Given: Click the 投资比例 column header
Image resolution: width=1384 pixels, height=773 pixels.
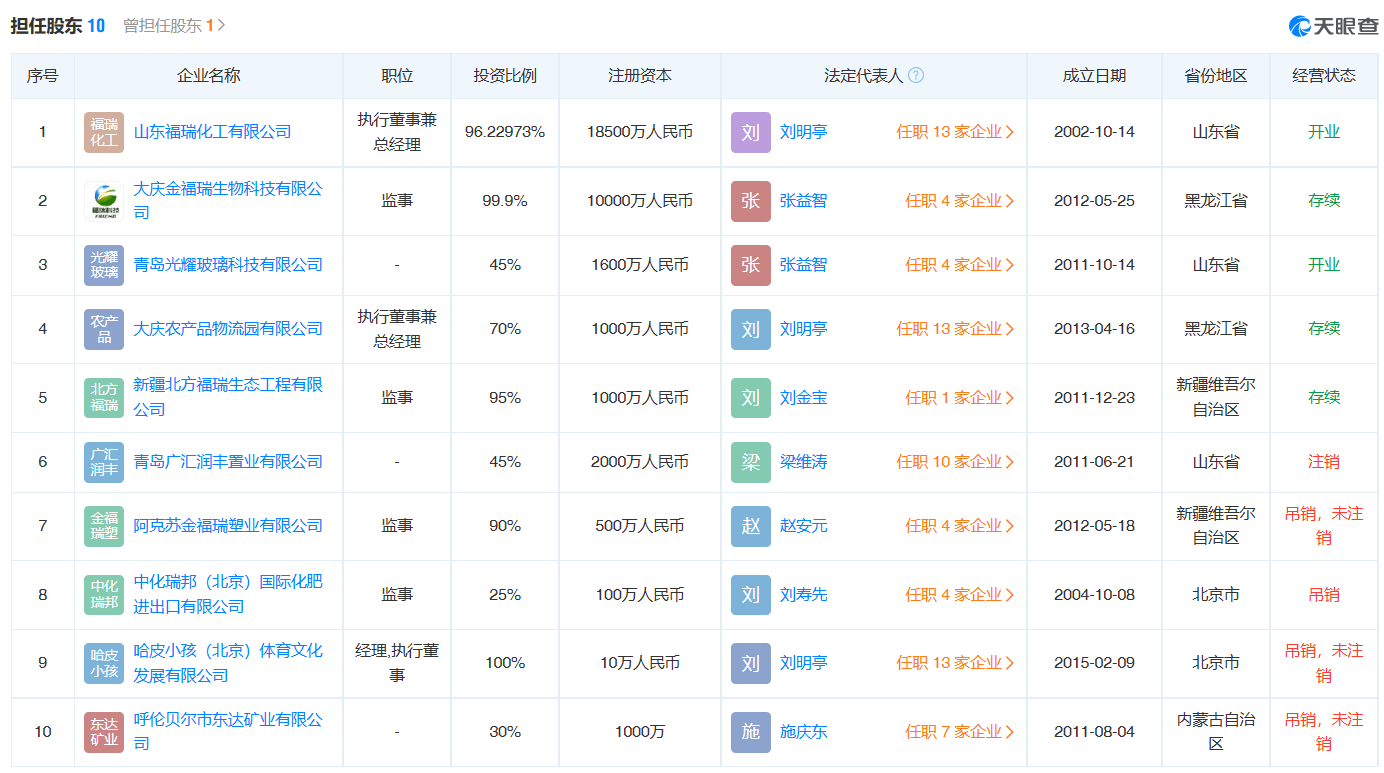Looking at the screenshot, I should (x=505, y=76).
